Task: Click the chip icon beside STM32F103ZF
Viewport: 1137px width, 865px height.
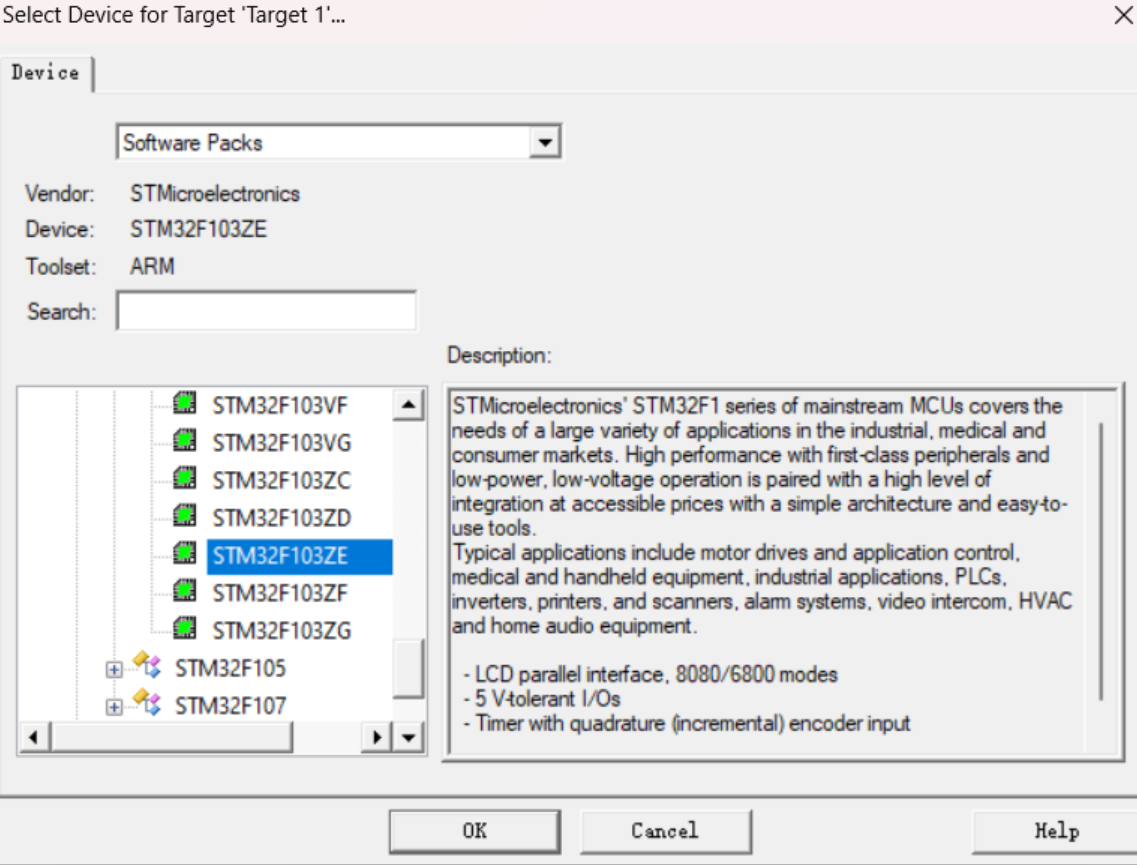Action: pyautogui.click(x=185, y=591)
